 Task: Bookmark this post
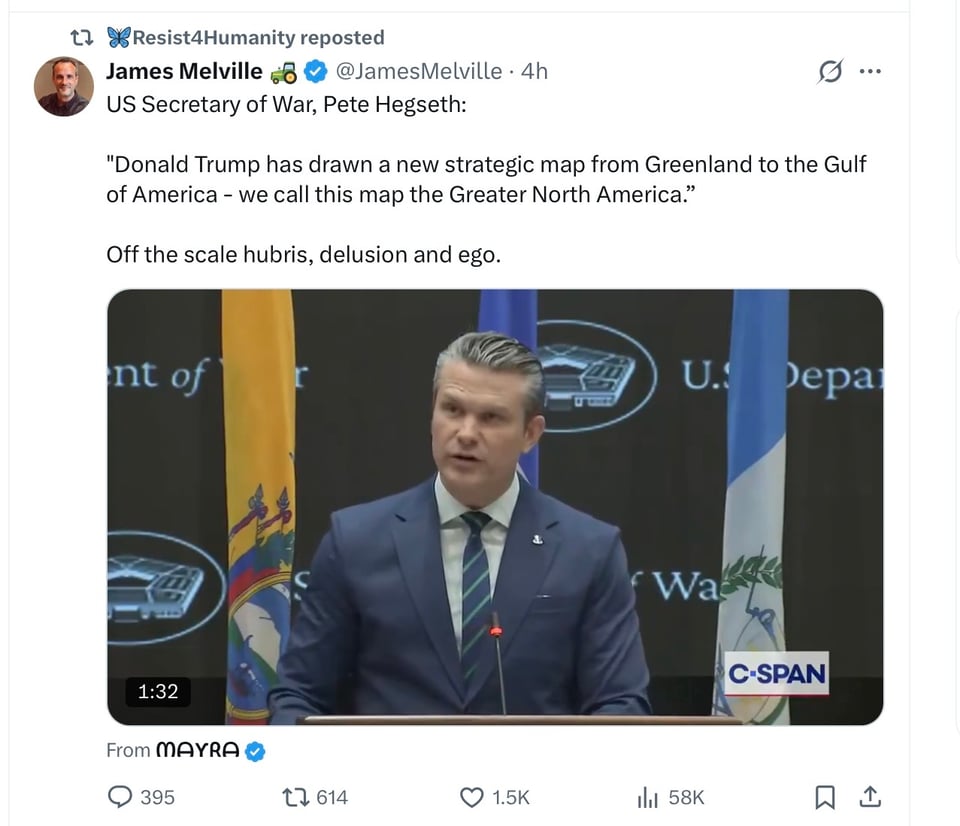pyautogui.click(x=825, y=797)
